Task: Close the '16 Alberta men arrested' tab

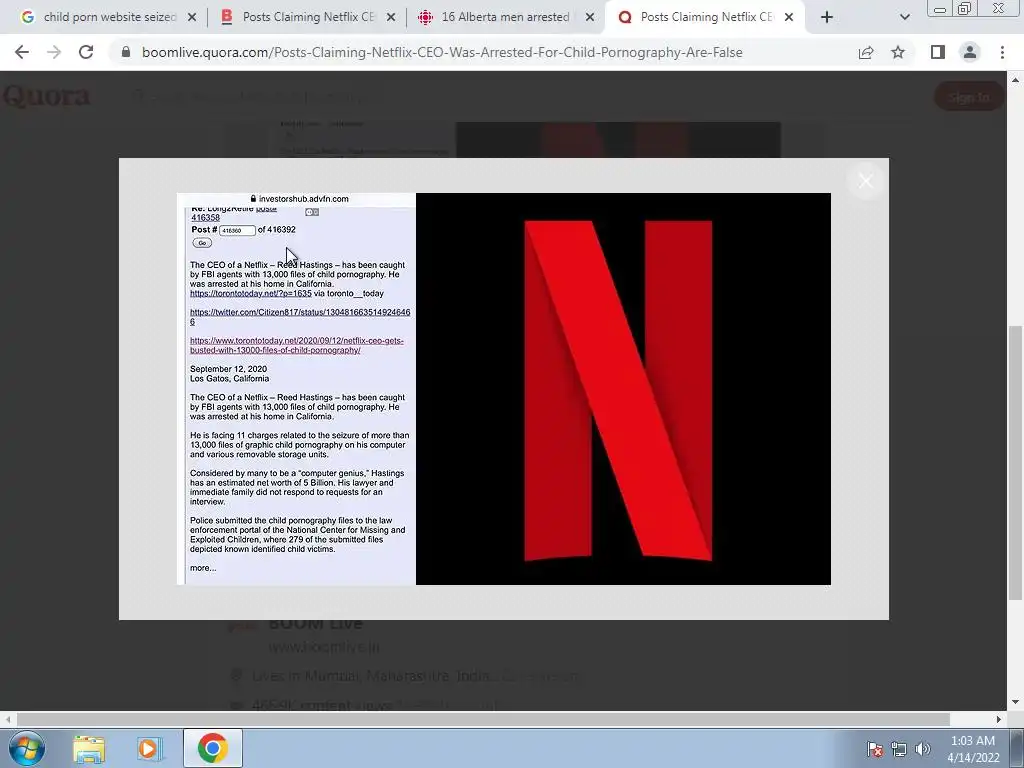Action: tap(590, 17)
